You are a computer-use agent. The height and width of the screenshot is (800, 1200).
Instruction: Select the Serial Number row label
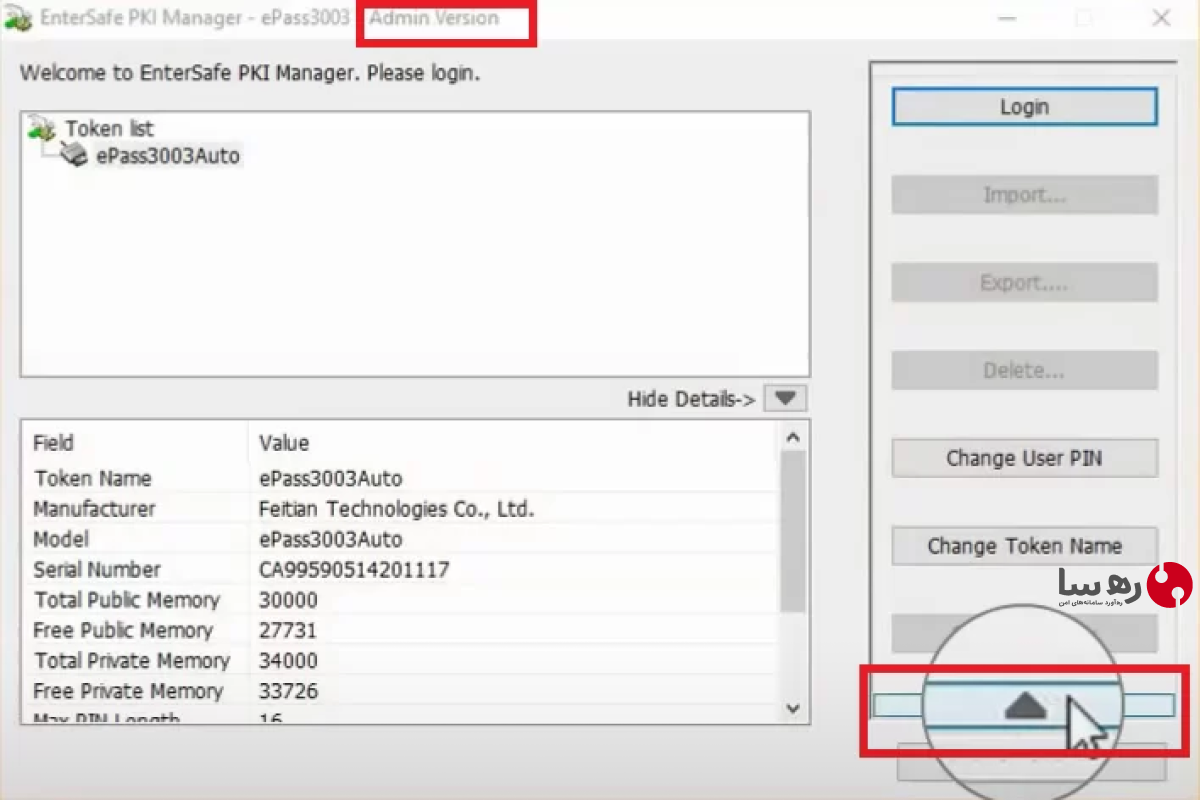coord(97,570)
